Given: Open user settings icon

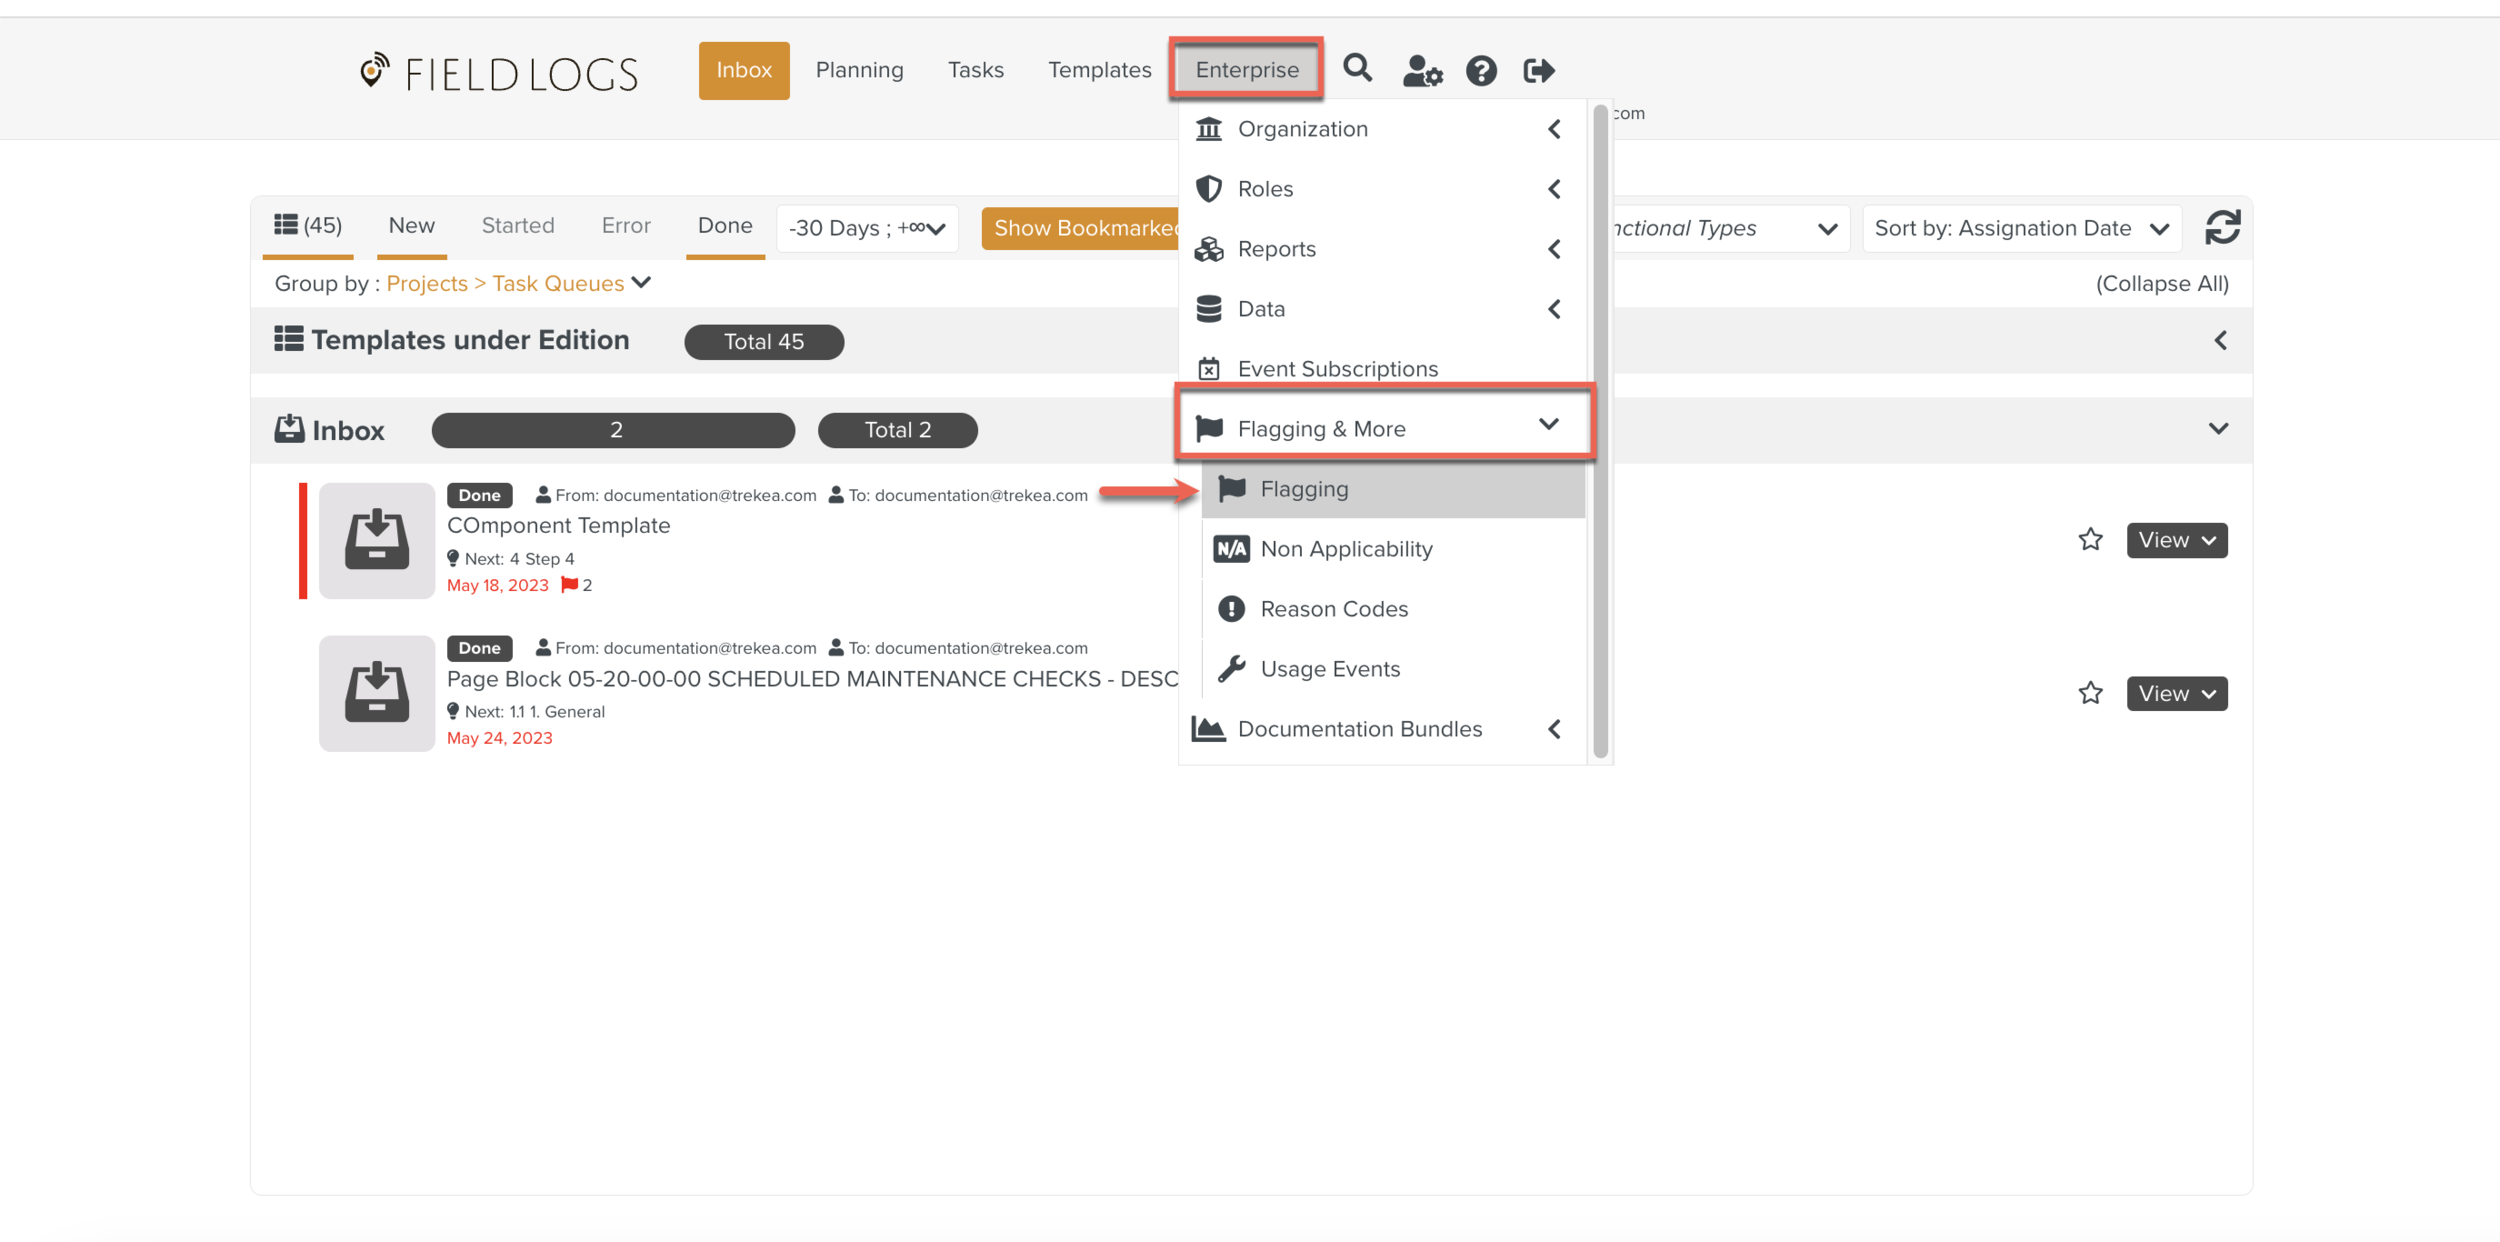Looking at the screenshot, I should point(1421,70).
